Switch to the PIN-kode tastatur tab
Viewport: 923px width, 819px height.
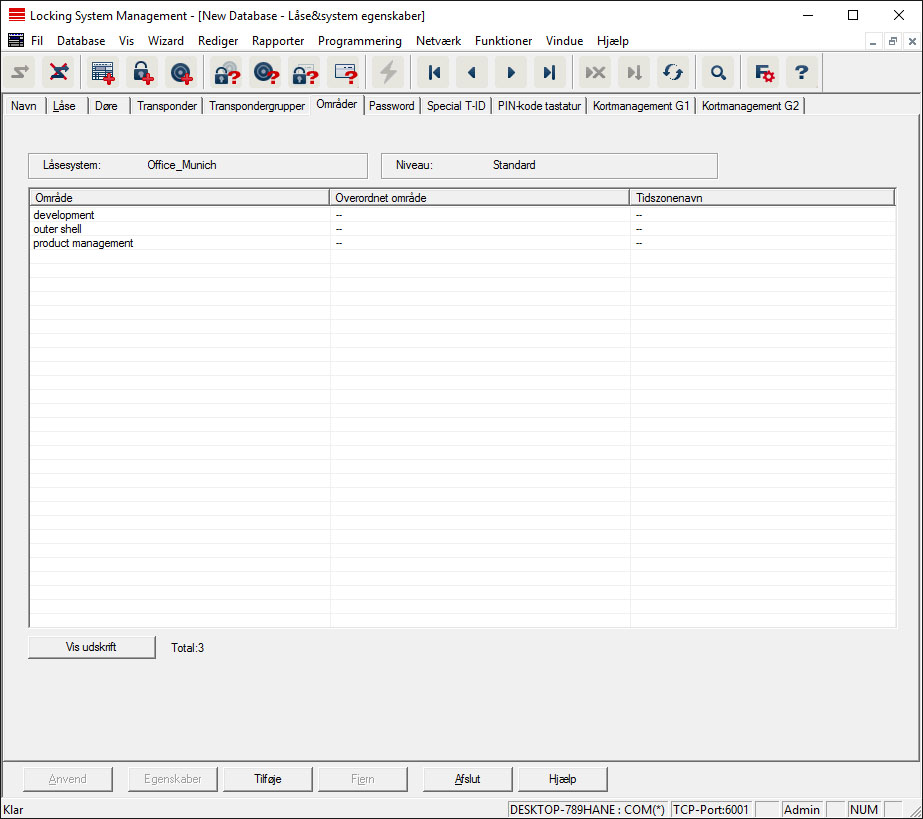538,106
